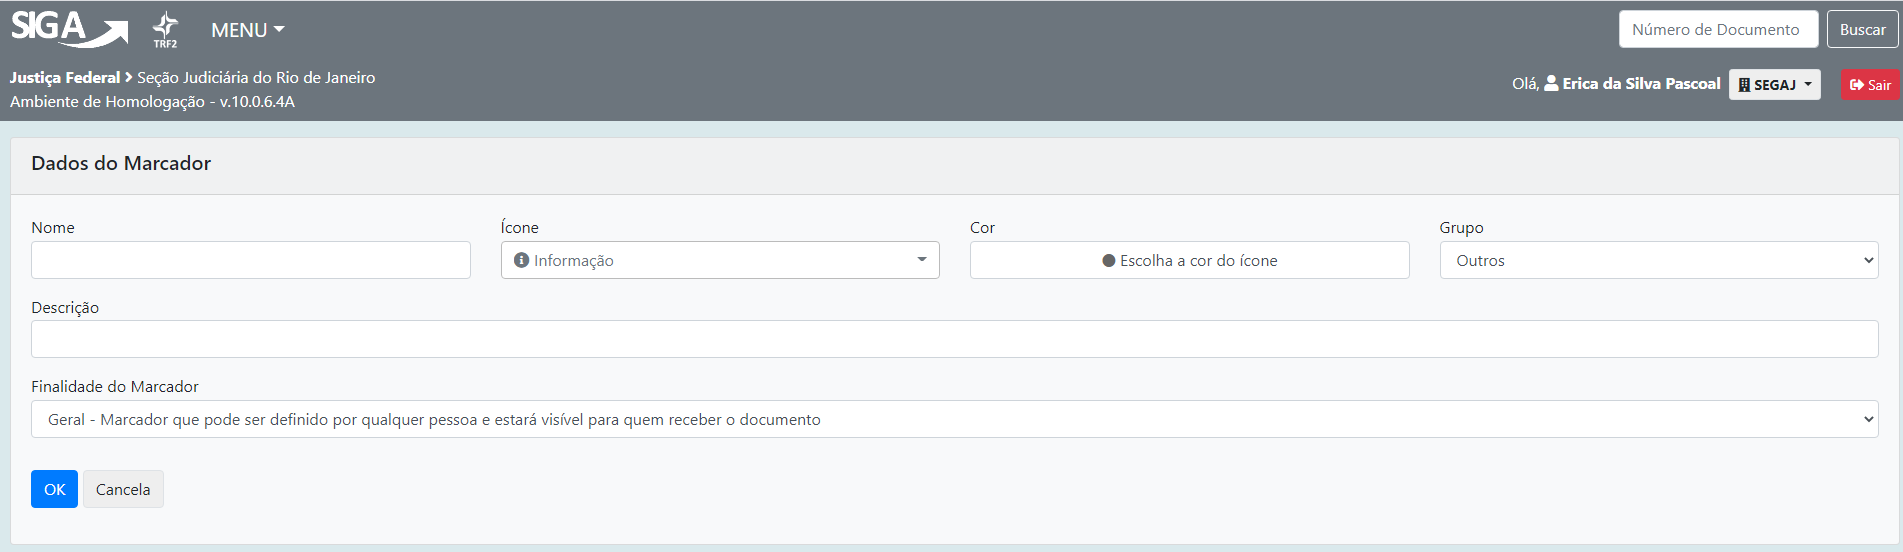Viewport: 1903px width, 552px height.
Task: Focus the Número de Documento search box
Action: pos(1717,30)
